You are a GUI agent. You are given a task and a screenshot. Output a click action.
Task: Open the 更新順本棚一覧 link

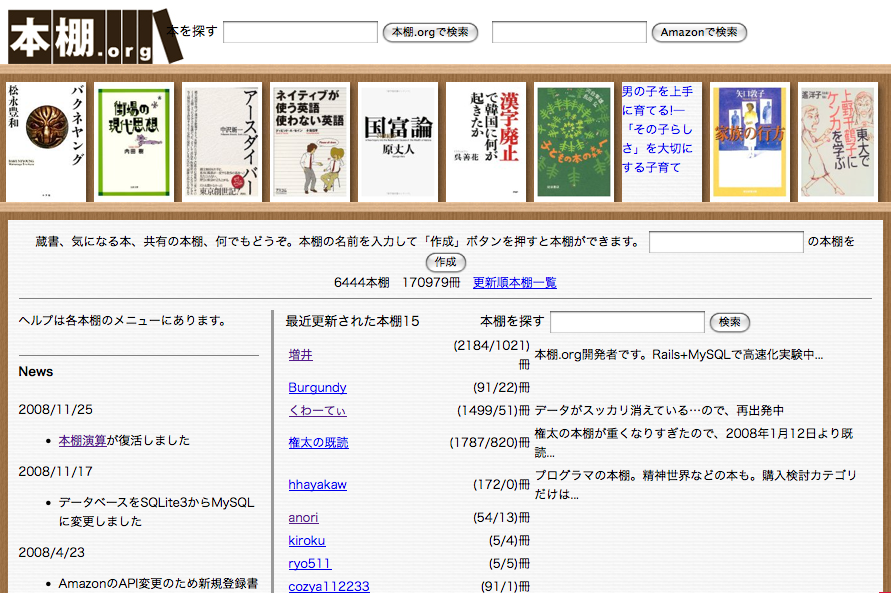[x=514, y=283]
